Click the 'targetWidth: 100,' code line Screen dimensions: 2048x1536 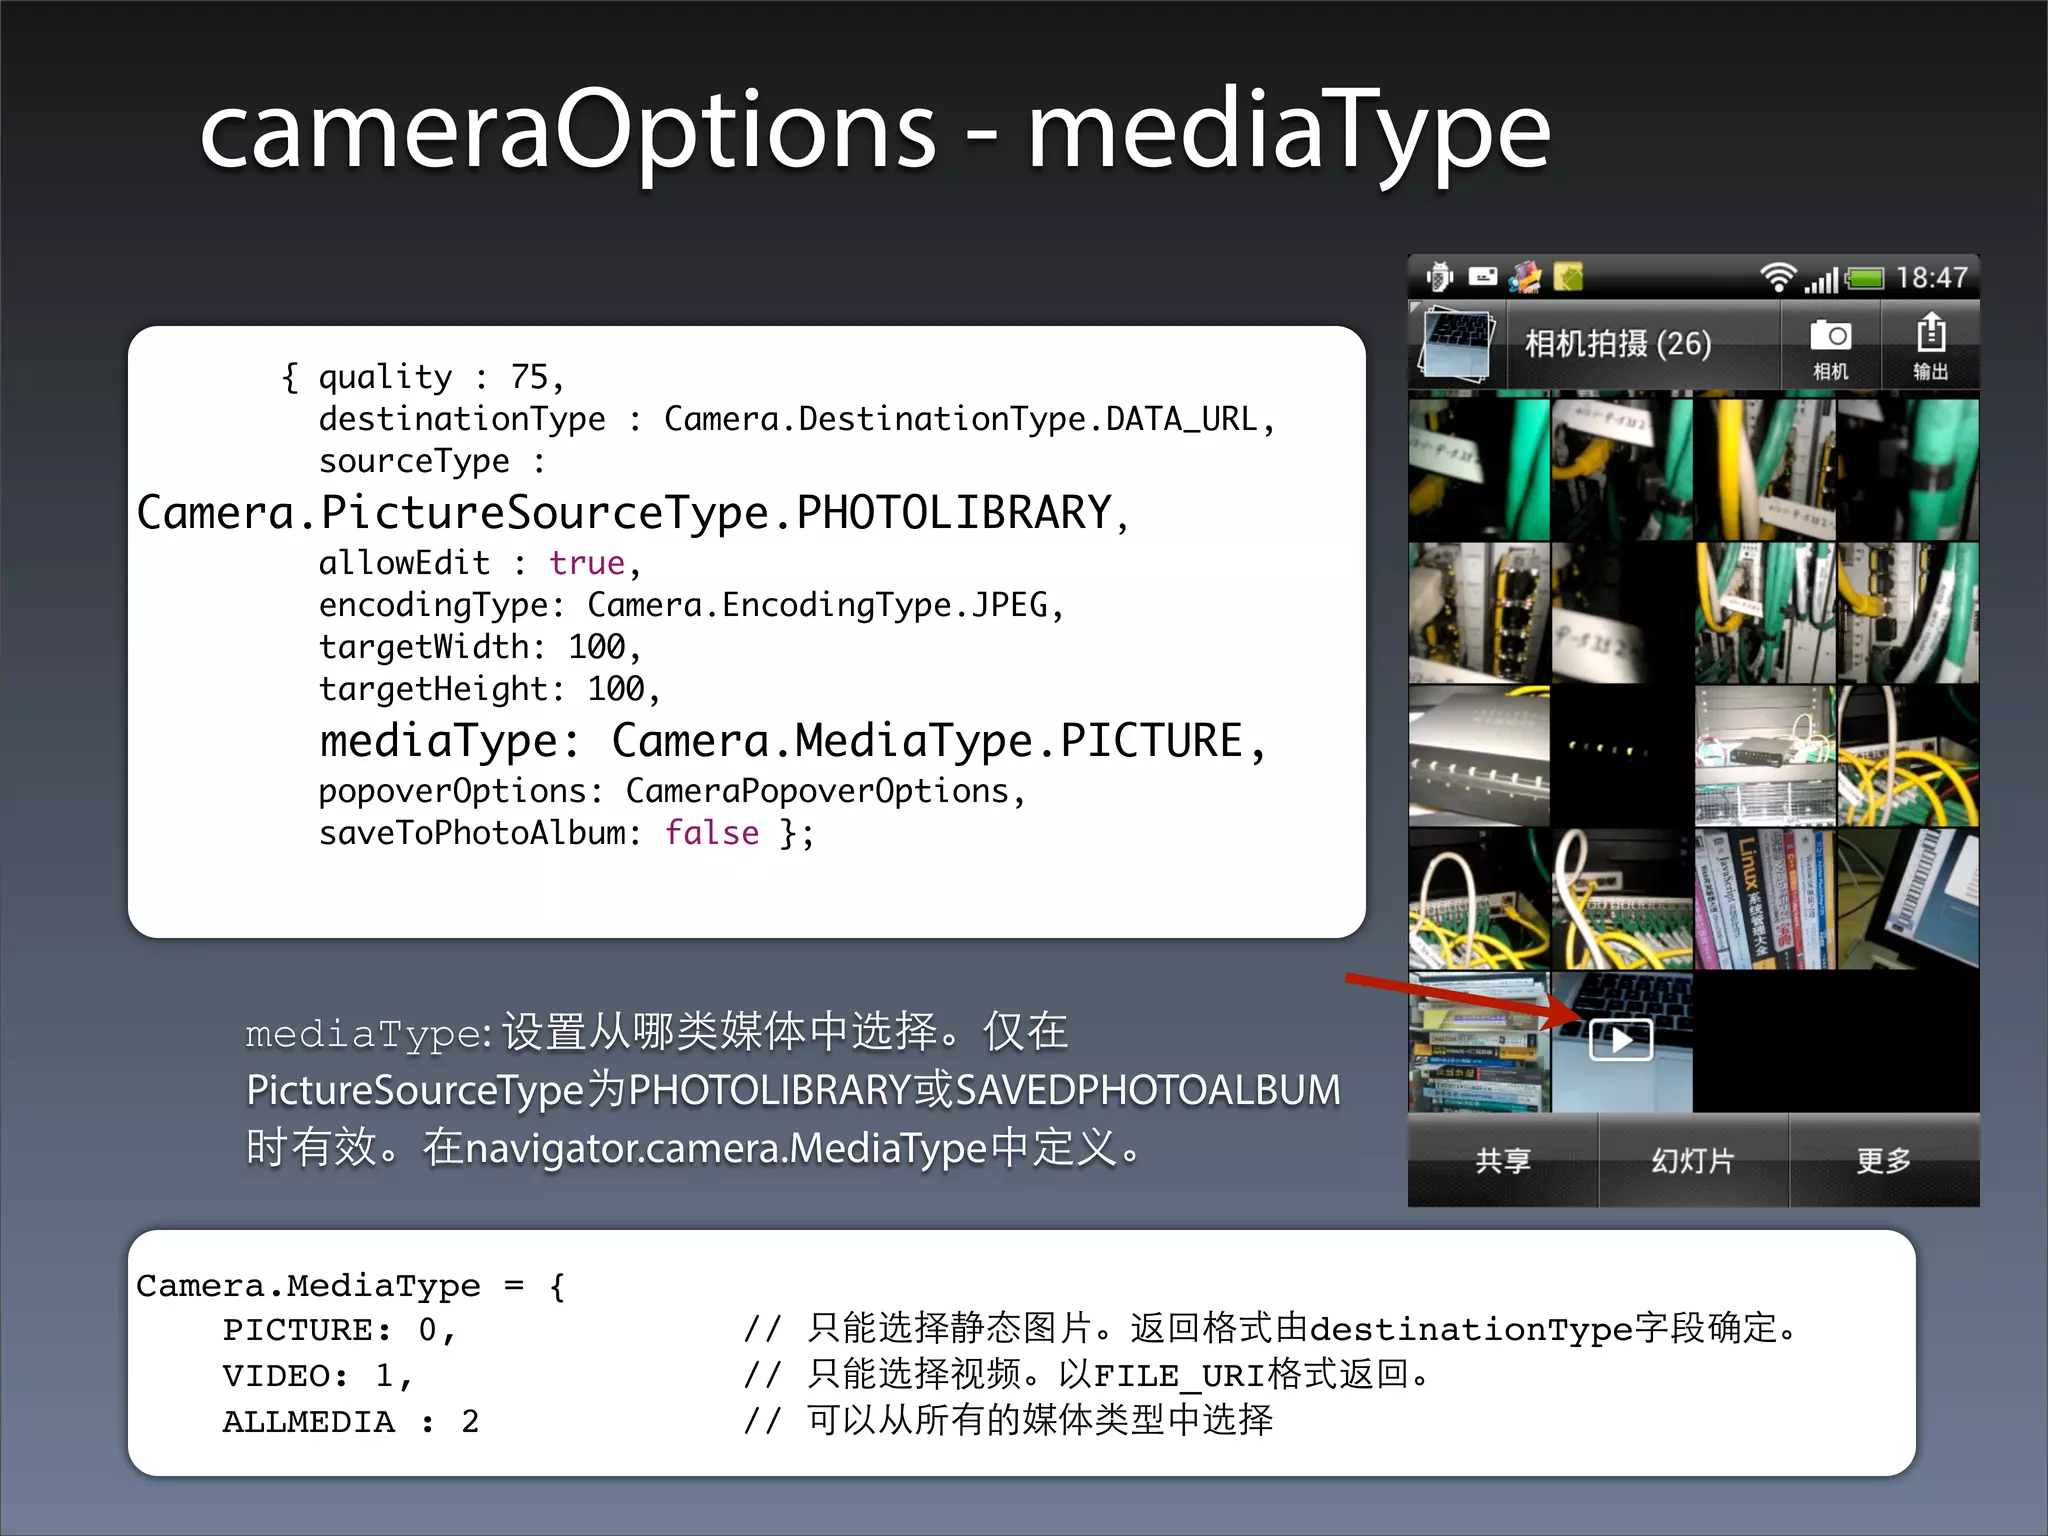(480, 647)
